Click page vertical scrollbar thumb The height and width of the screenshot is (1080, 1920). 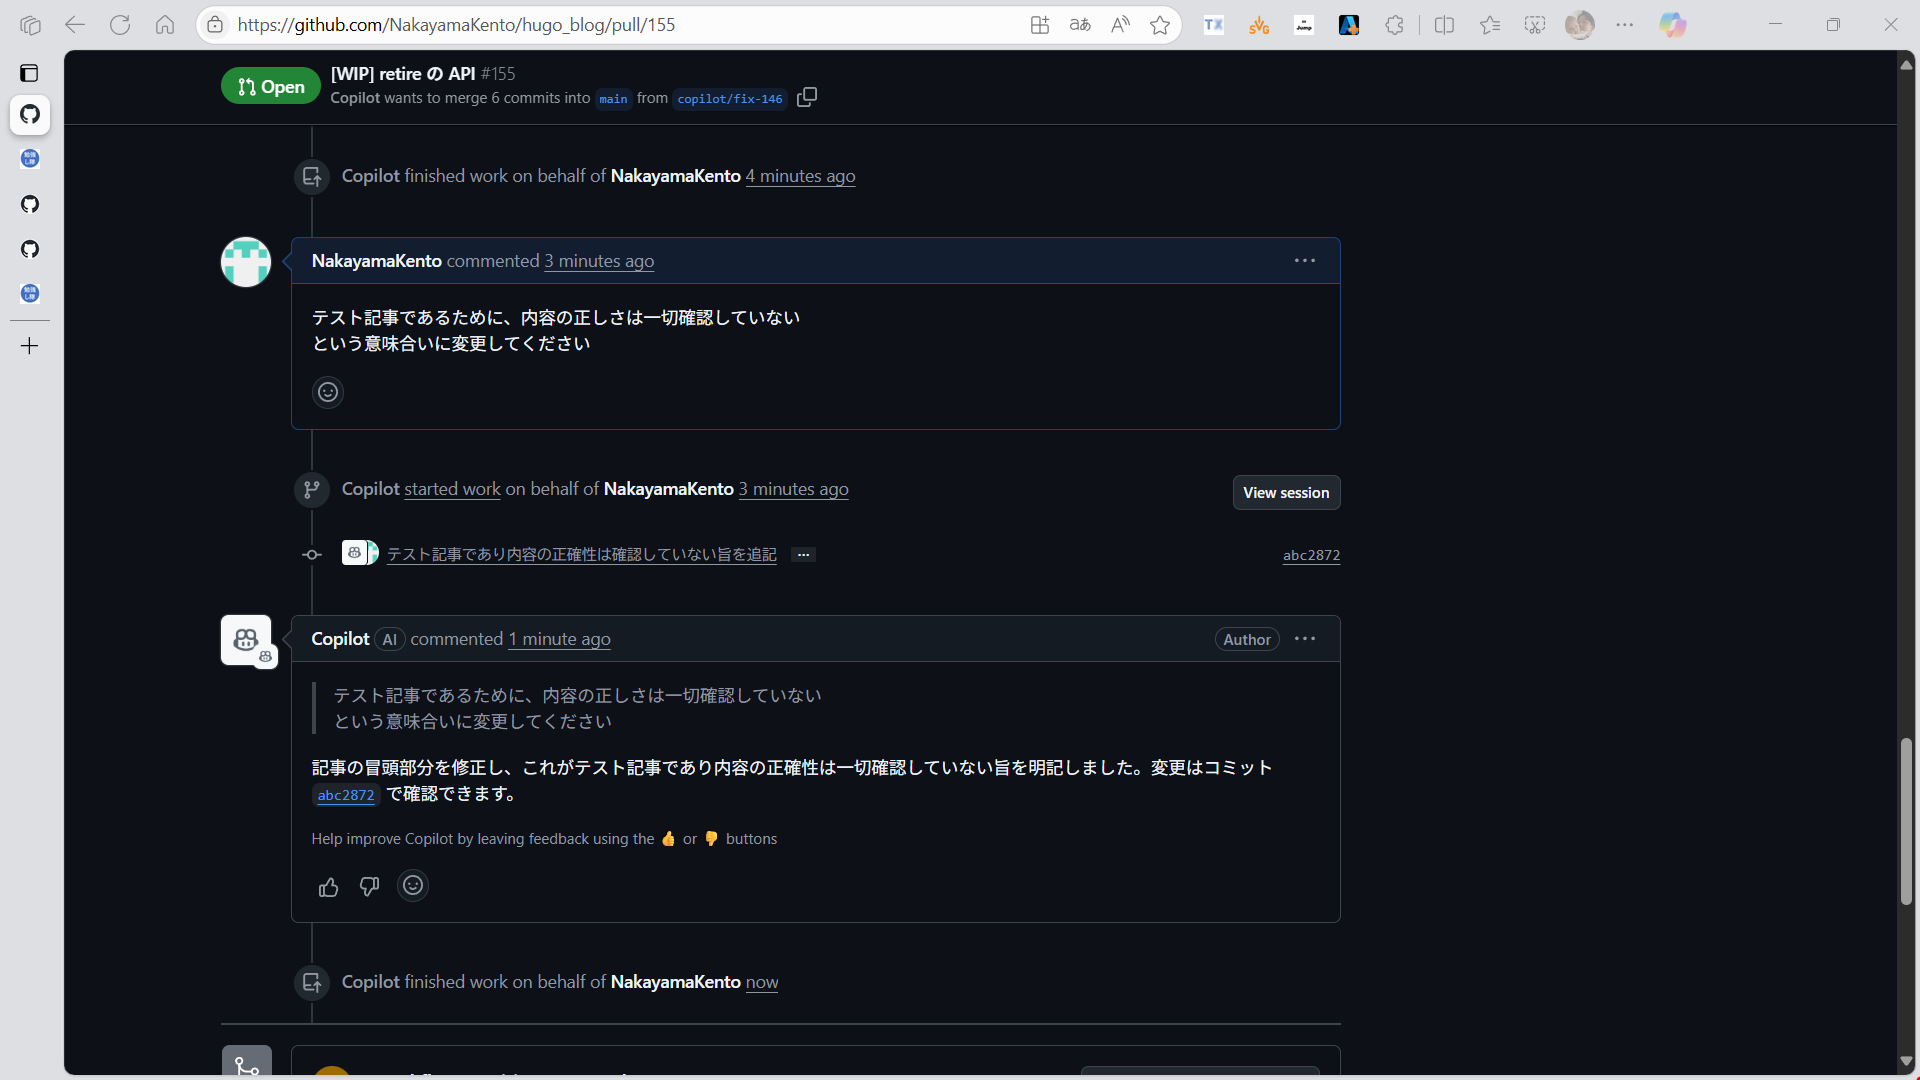(1906, 820)
